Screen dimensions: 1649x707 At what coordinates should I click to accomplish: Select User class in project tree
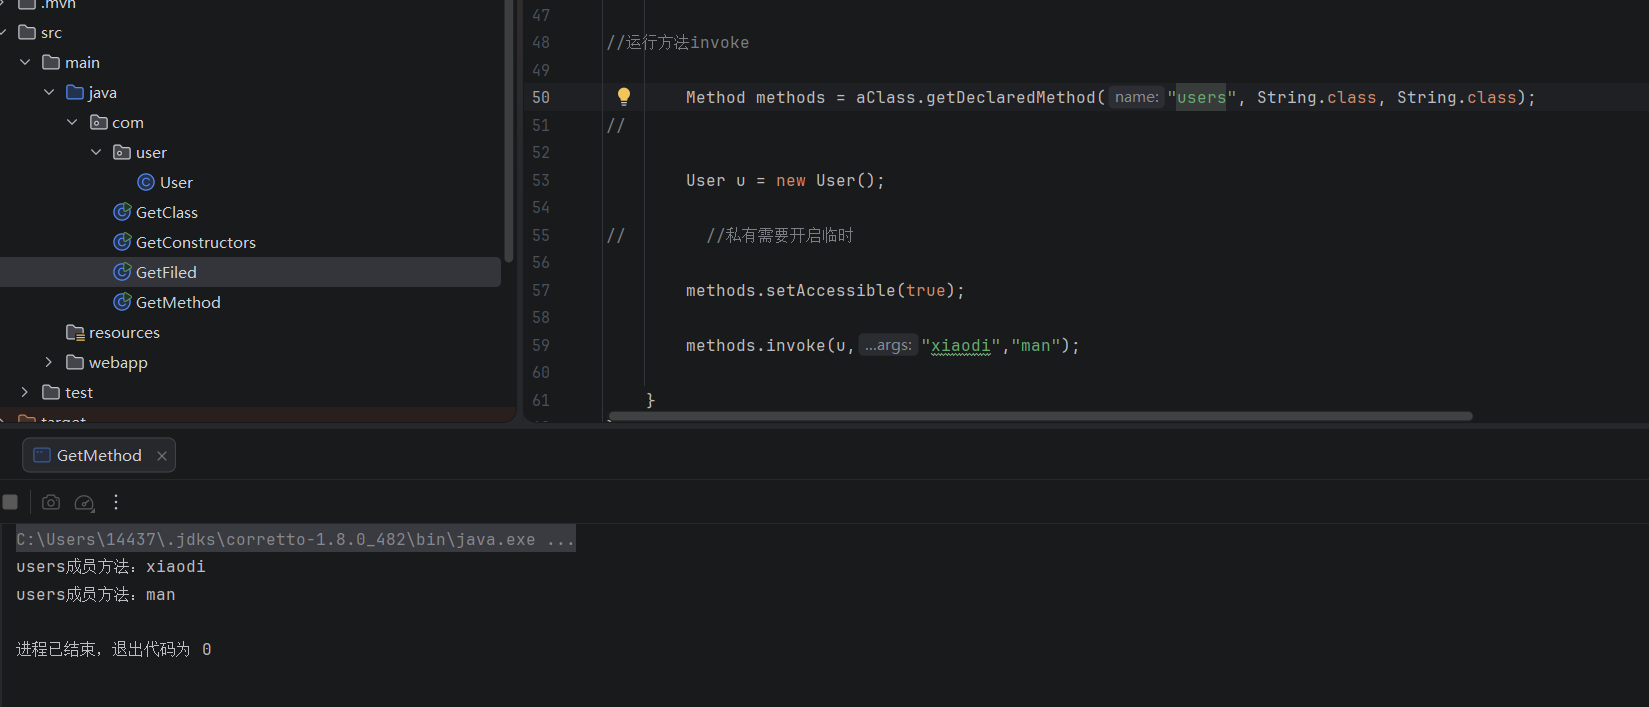176,182
